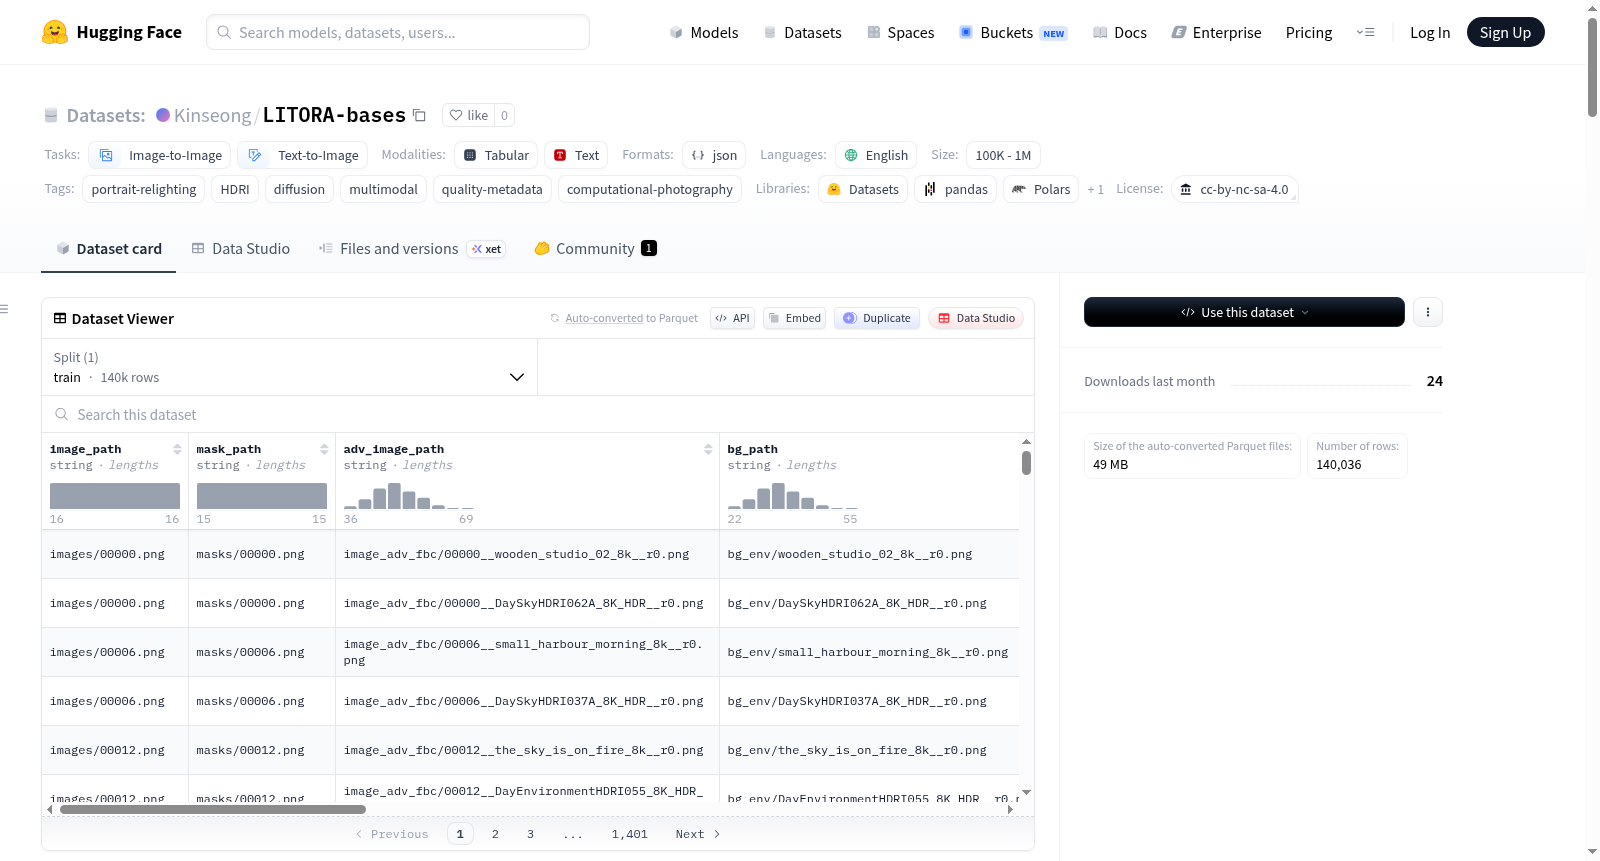Open the more navigation menu icon
This screenshot has height=861, width=1600.
point(1365,32)
